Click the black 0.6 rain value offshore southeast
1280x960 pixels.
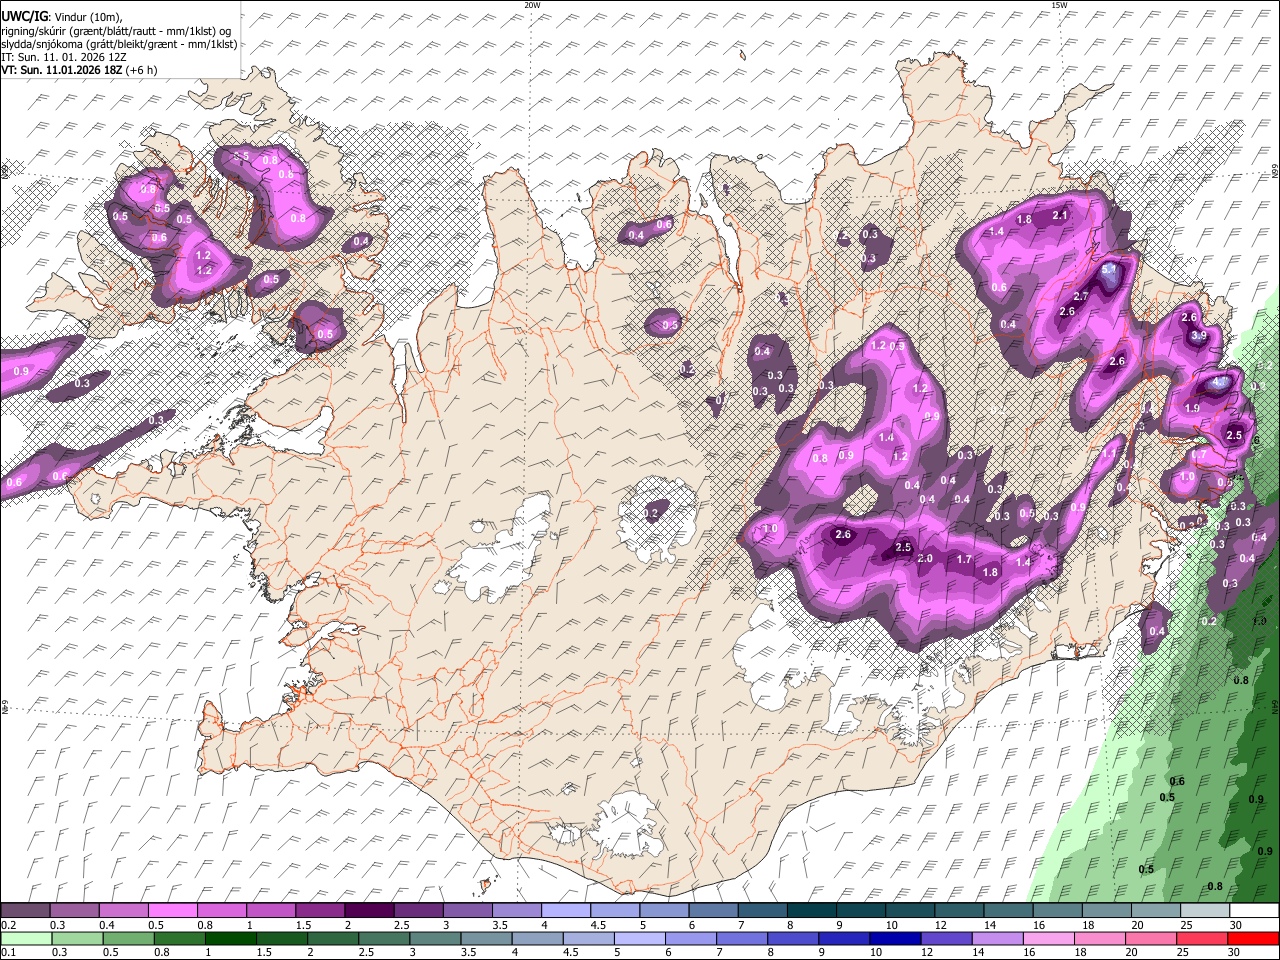coord(1177,781)
